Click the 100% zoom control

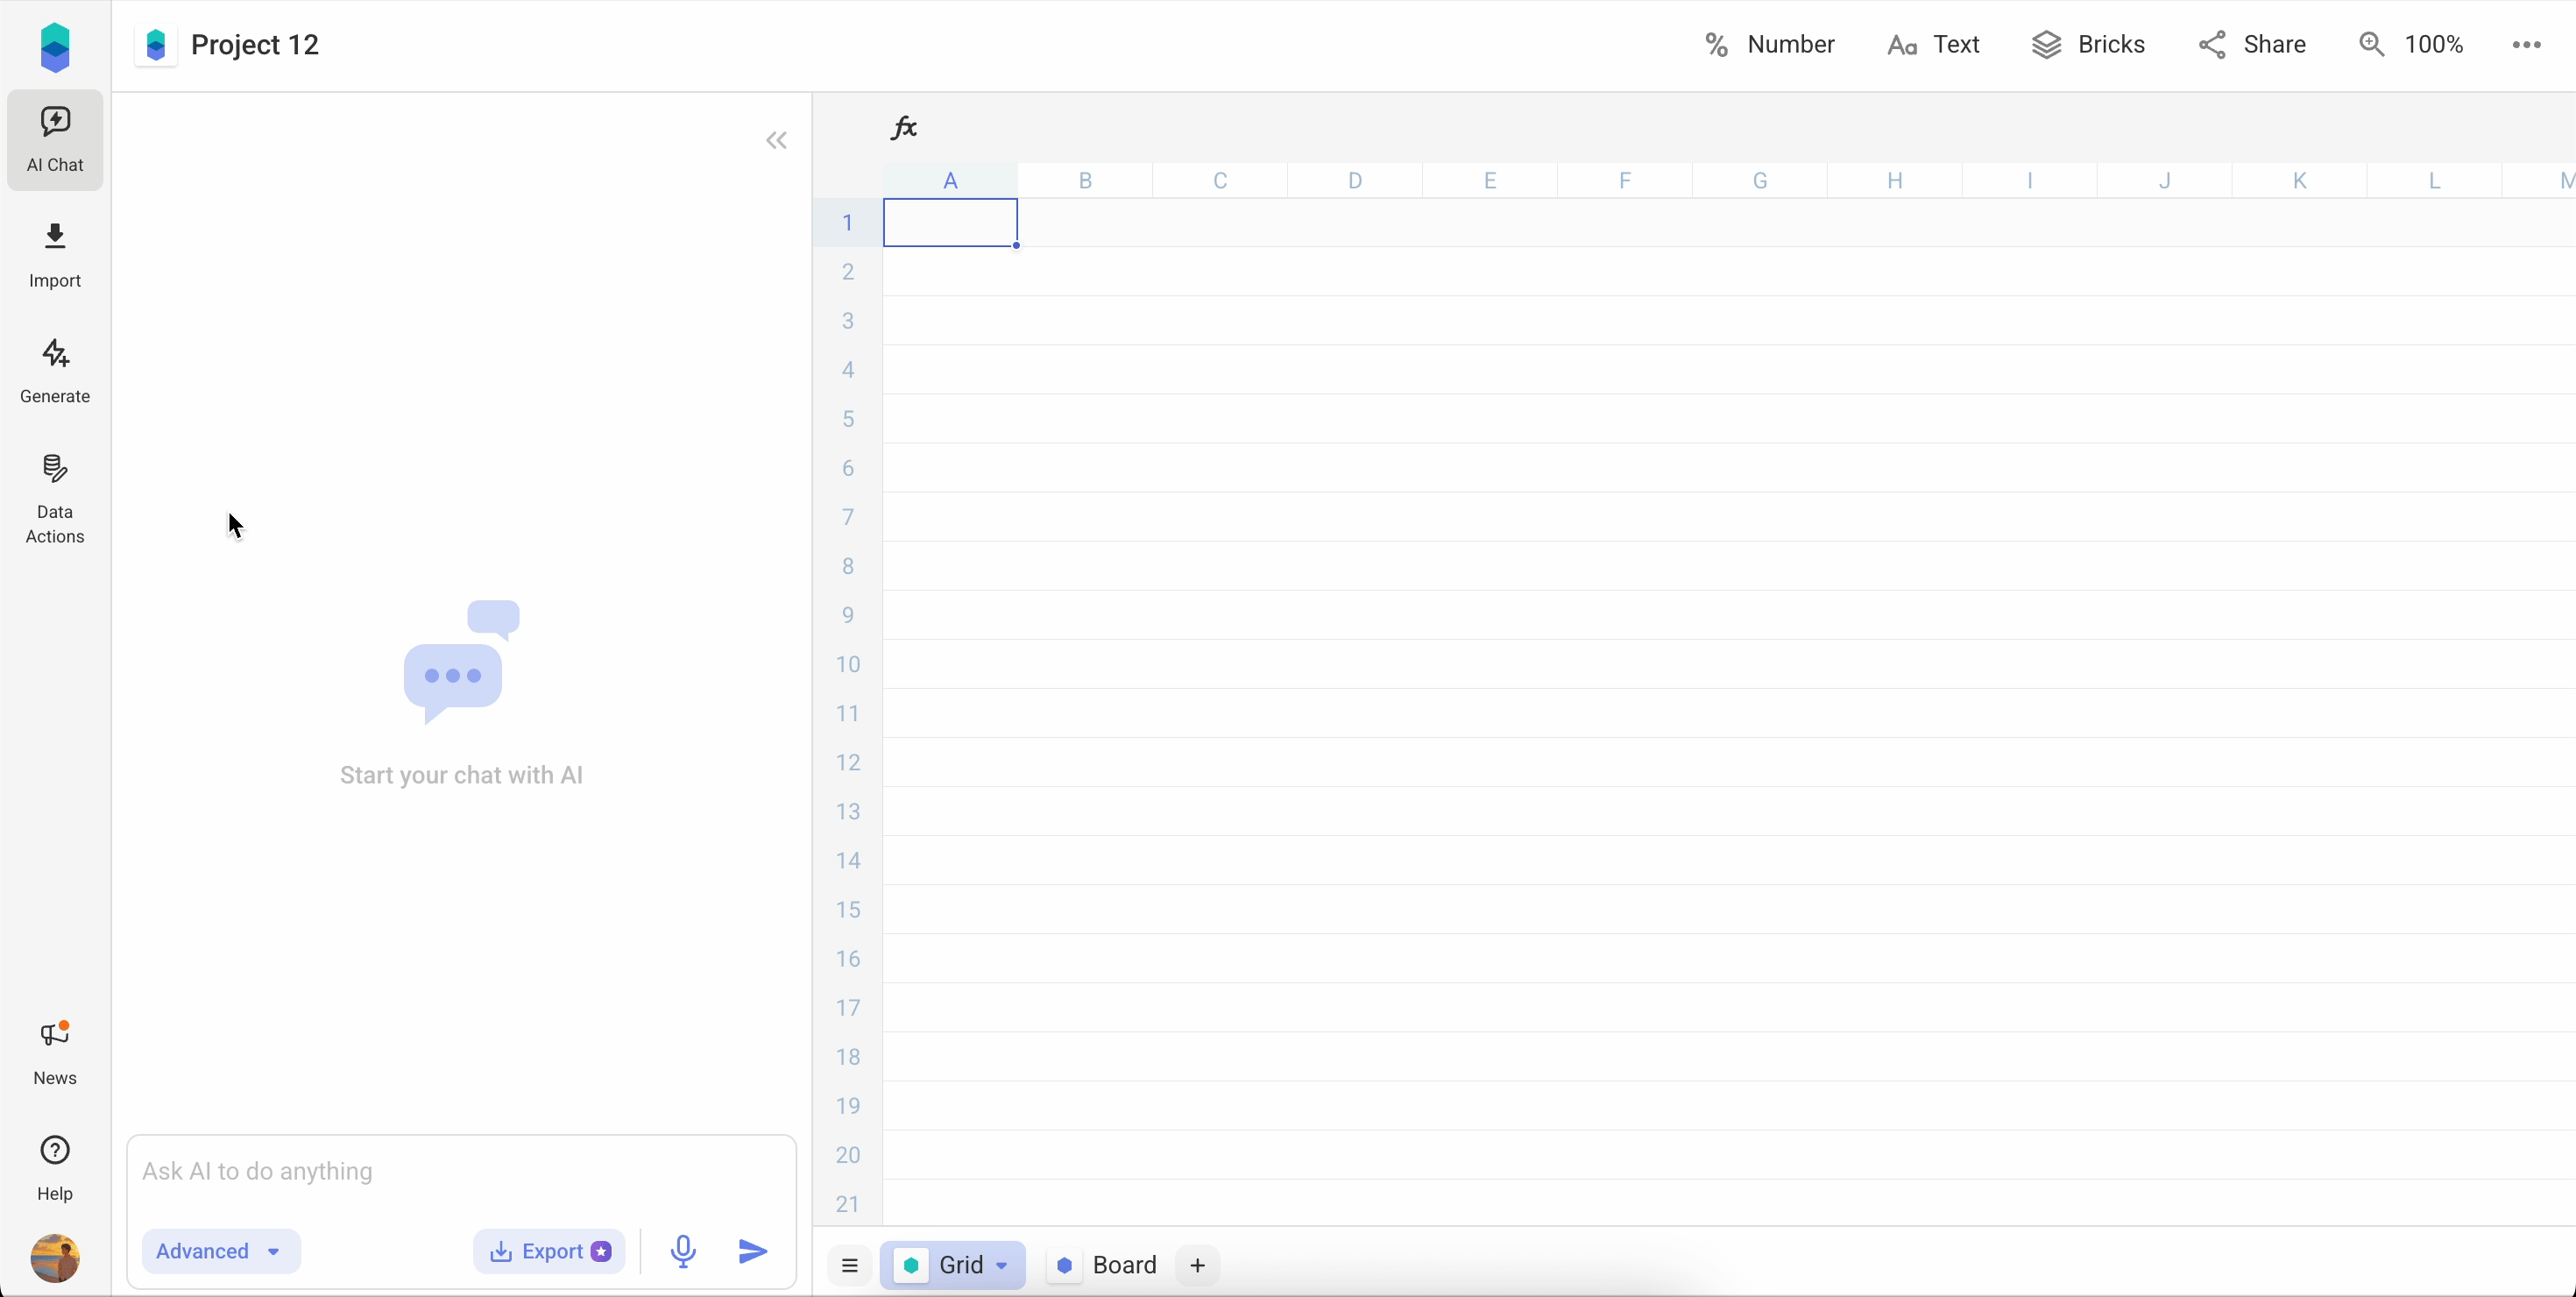(2412, 43)
